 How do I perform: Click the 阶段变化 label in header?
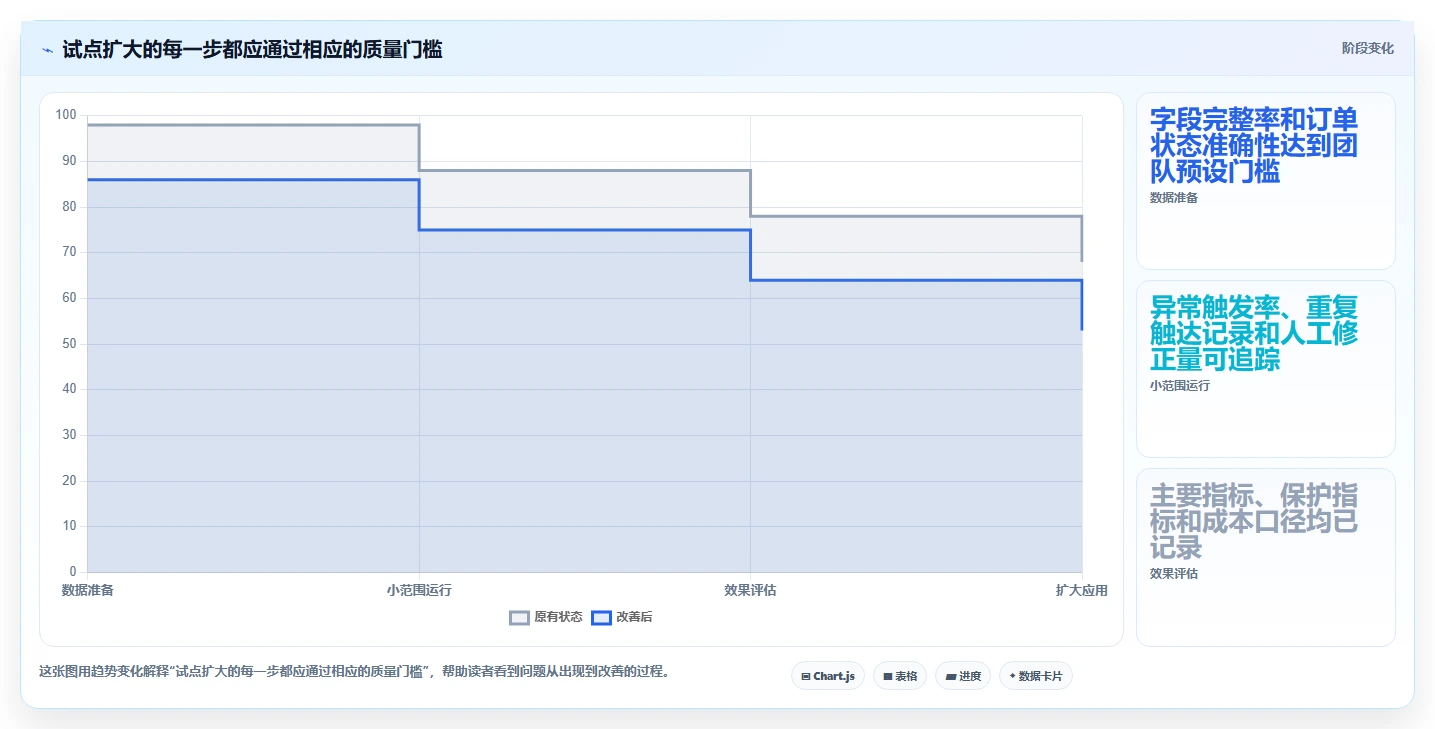[1367, 48]
